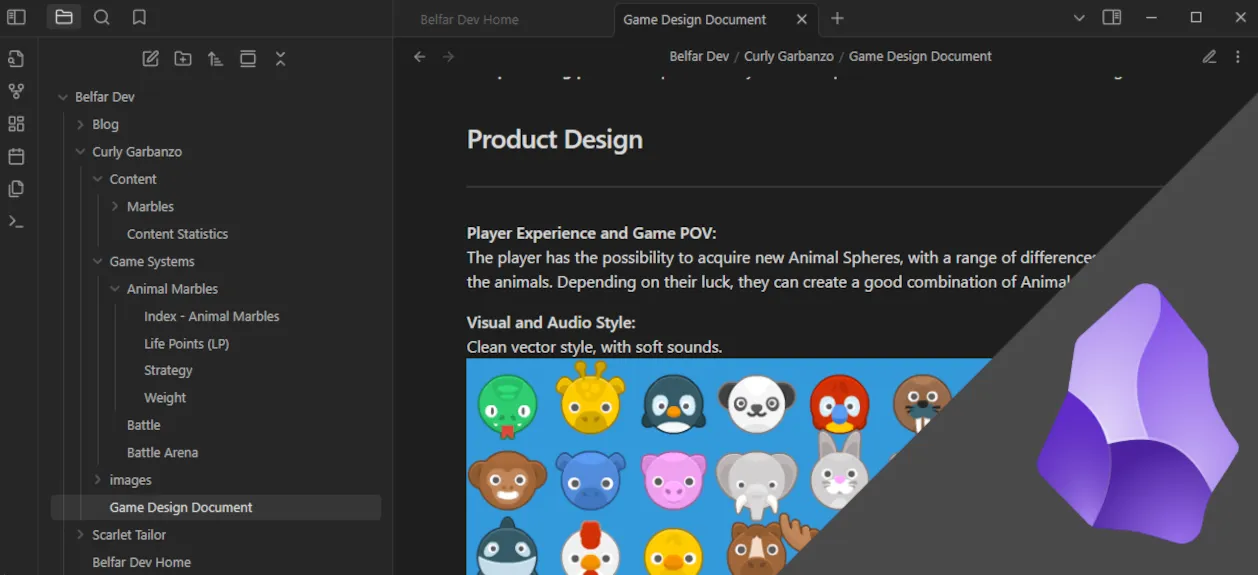Viewport: 1258px width, 575px height.
Task: Toggle the right sidebar panel
Action: [x=1111, y=18]
